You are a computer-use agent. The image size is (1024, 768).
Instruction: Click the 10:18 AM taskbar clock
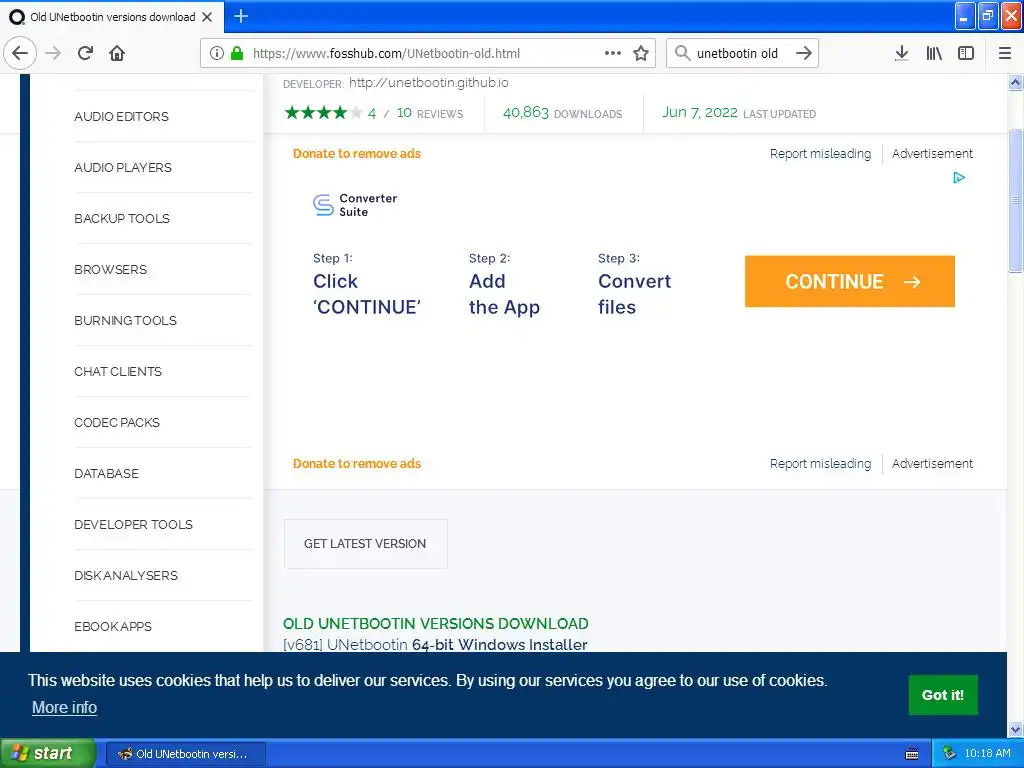[x=987, y=754]
